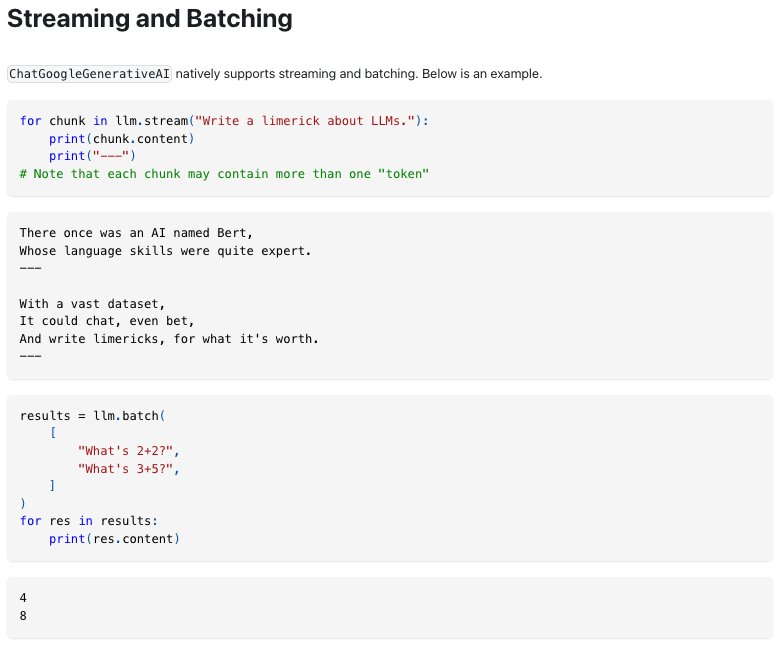Viewport: 781px width, 646px height.
Task: Click the print(chunk.content) line
Action: click(122, 138)
